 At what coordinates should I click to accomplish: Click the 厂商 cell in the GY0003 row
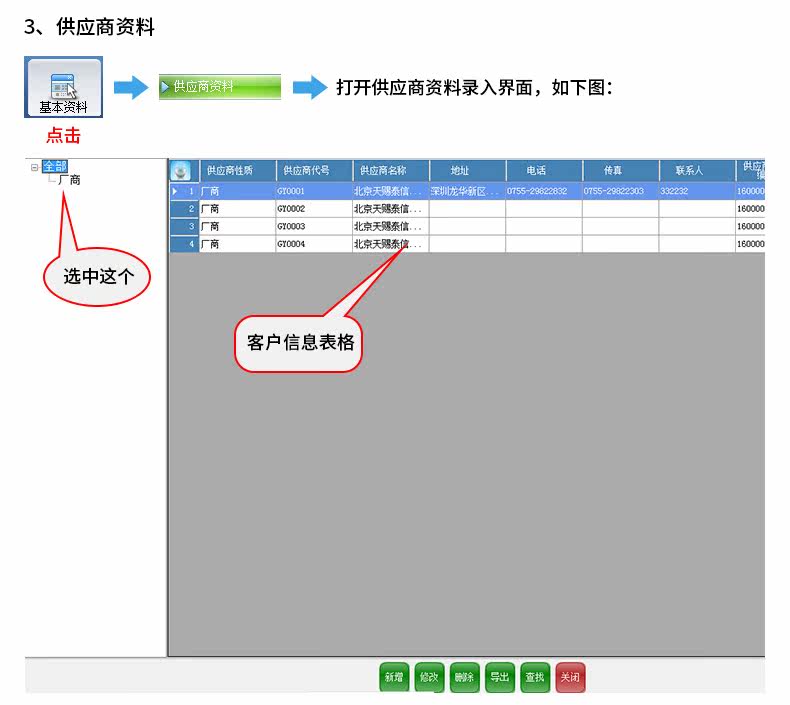(237, 226)
